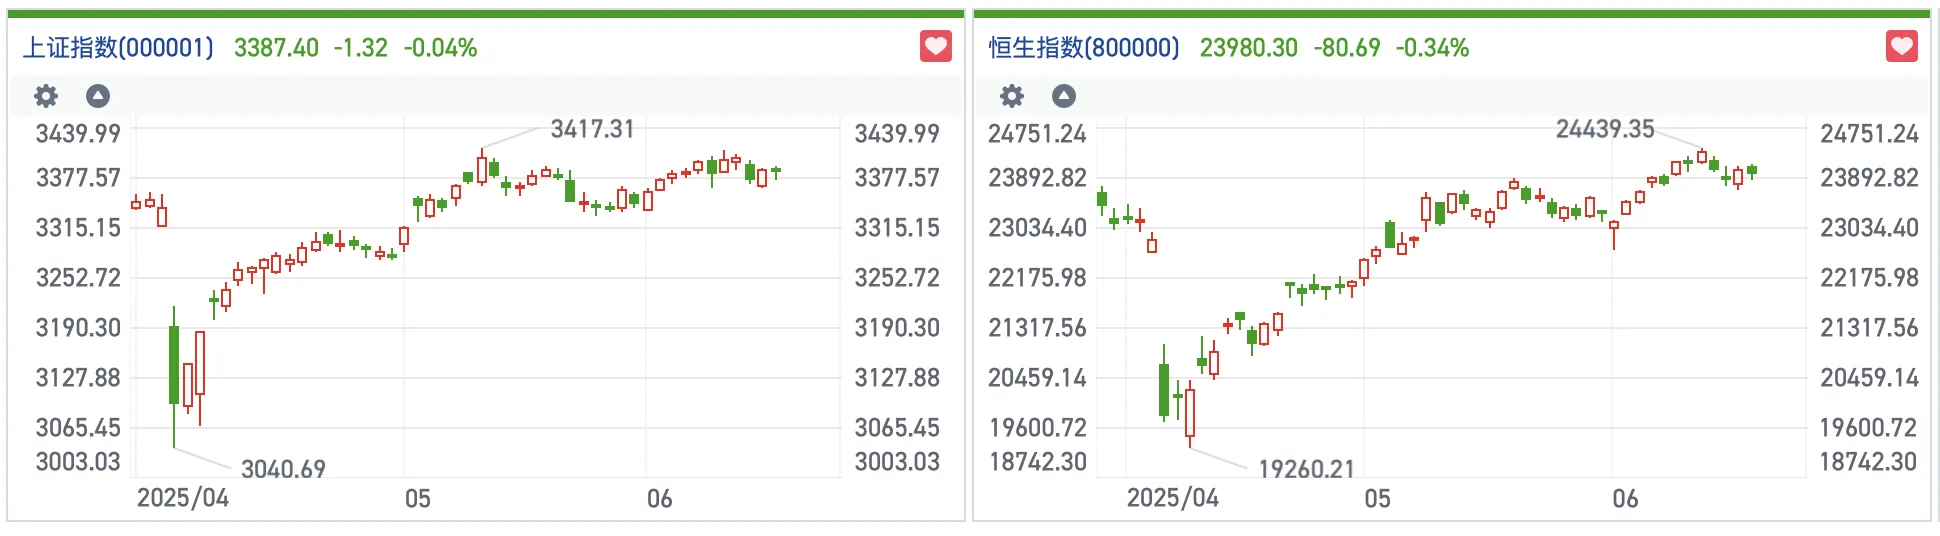Click the up-arrow circle icon on Hang Seng chart

point(1064,96)
